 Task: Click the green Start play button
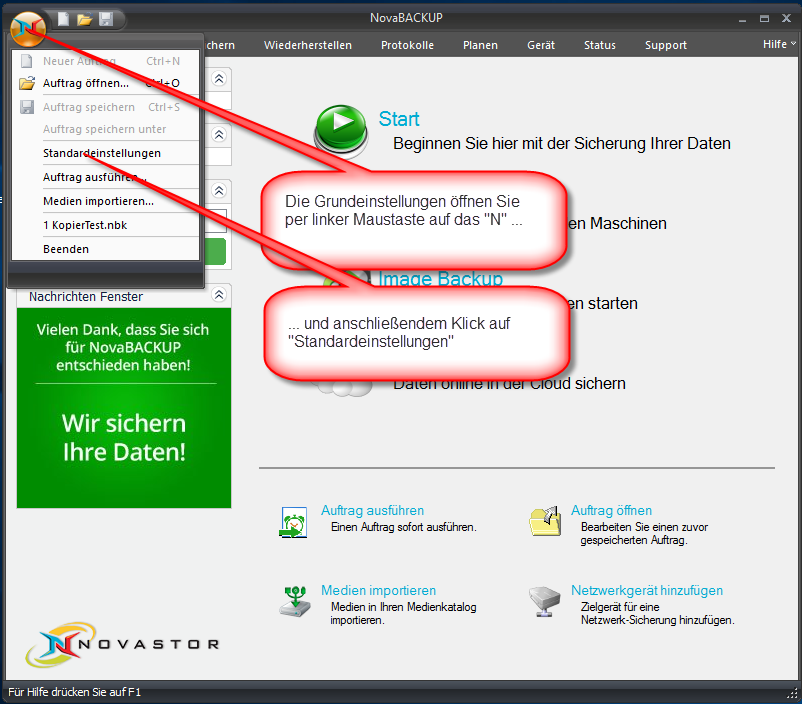click(x=341, y=128)
